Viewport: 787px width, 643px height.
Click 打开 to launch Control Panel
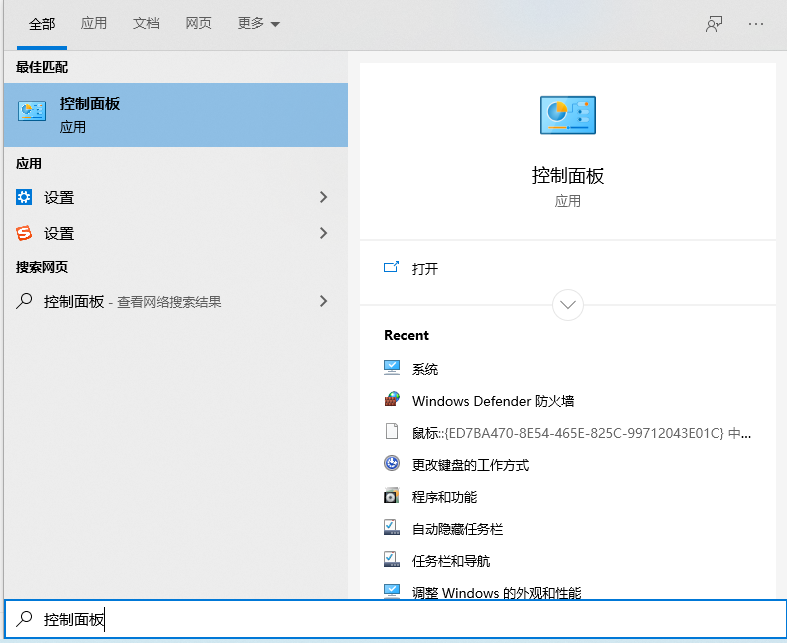coord(424,269)
